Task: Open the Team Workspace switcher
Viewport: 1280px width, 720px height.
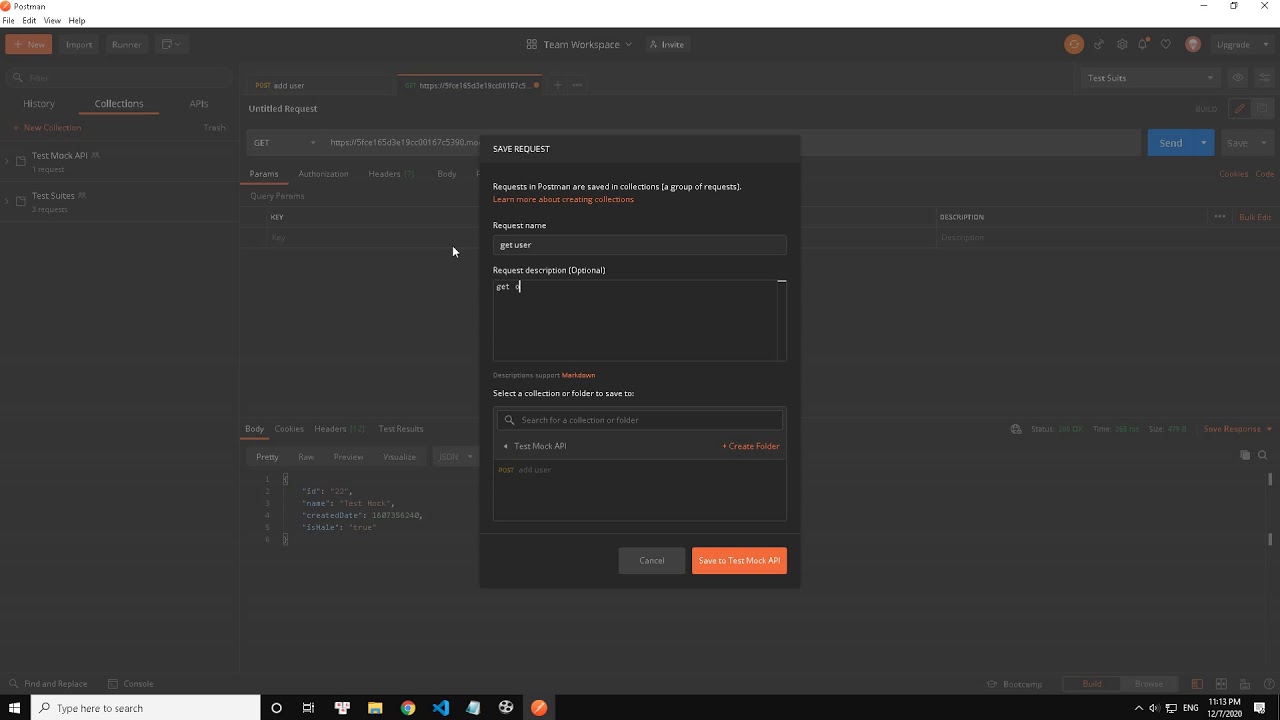Action: click(580, 44)
